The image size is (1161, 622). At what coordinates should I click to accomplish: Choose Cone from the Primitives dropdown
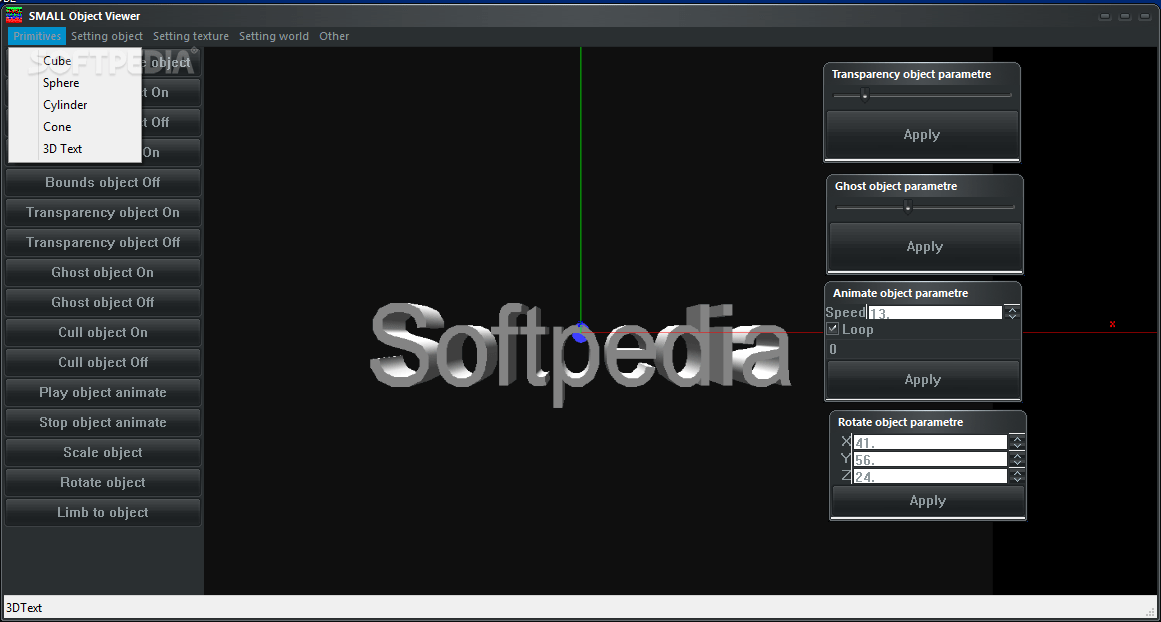(x=74, y=127)
